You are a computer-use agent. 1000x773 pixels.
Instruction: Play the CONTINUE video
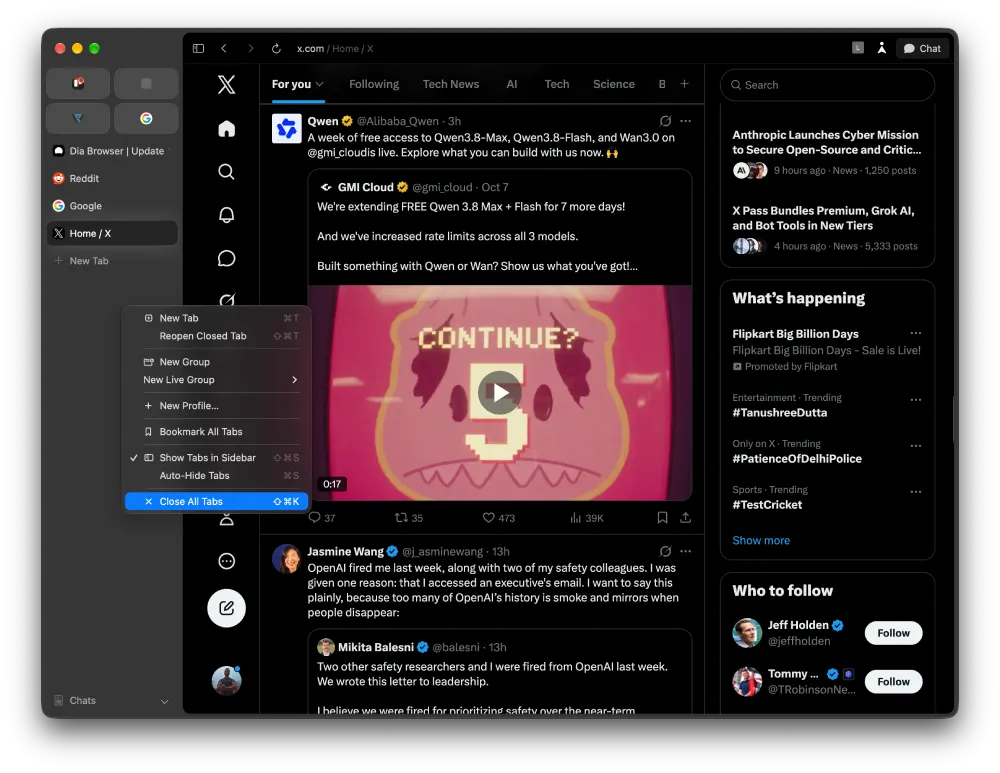[500, 392]
